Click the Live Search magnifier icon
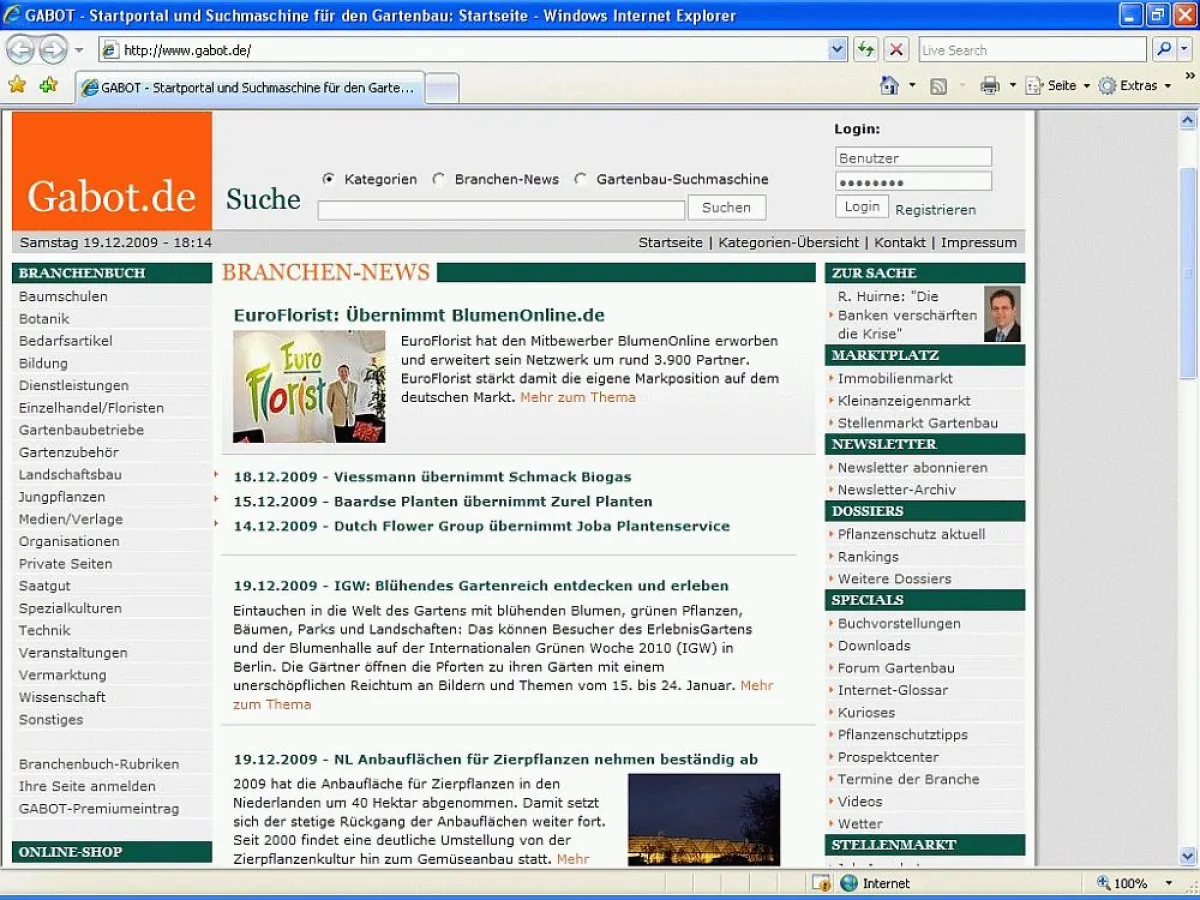Viewport: 1200px width, 900px height. click(x=1163, y=49)
